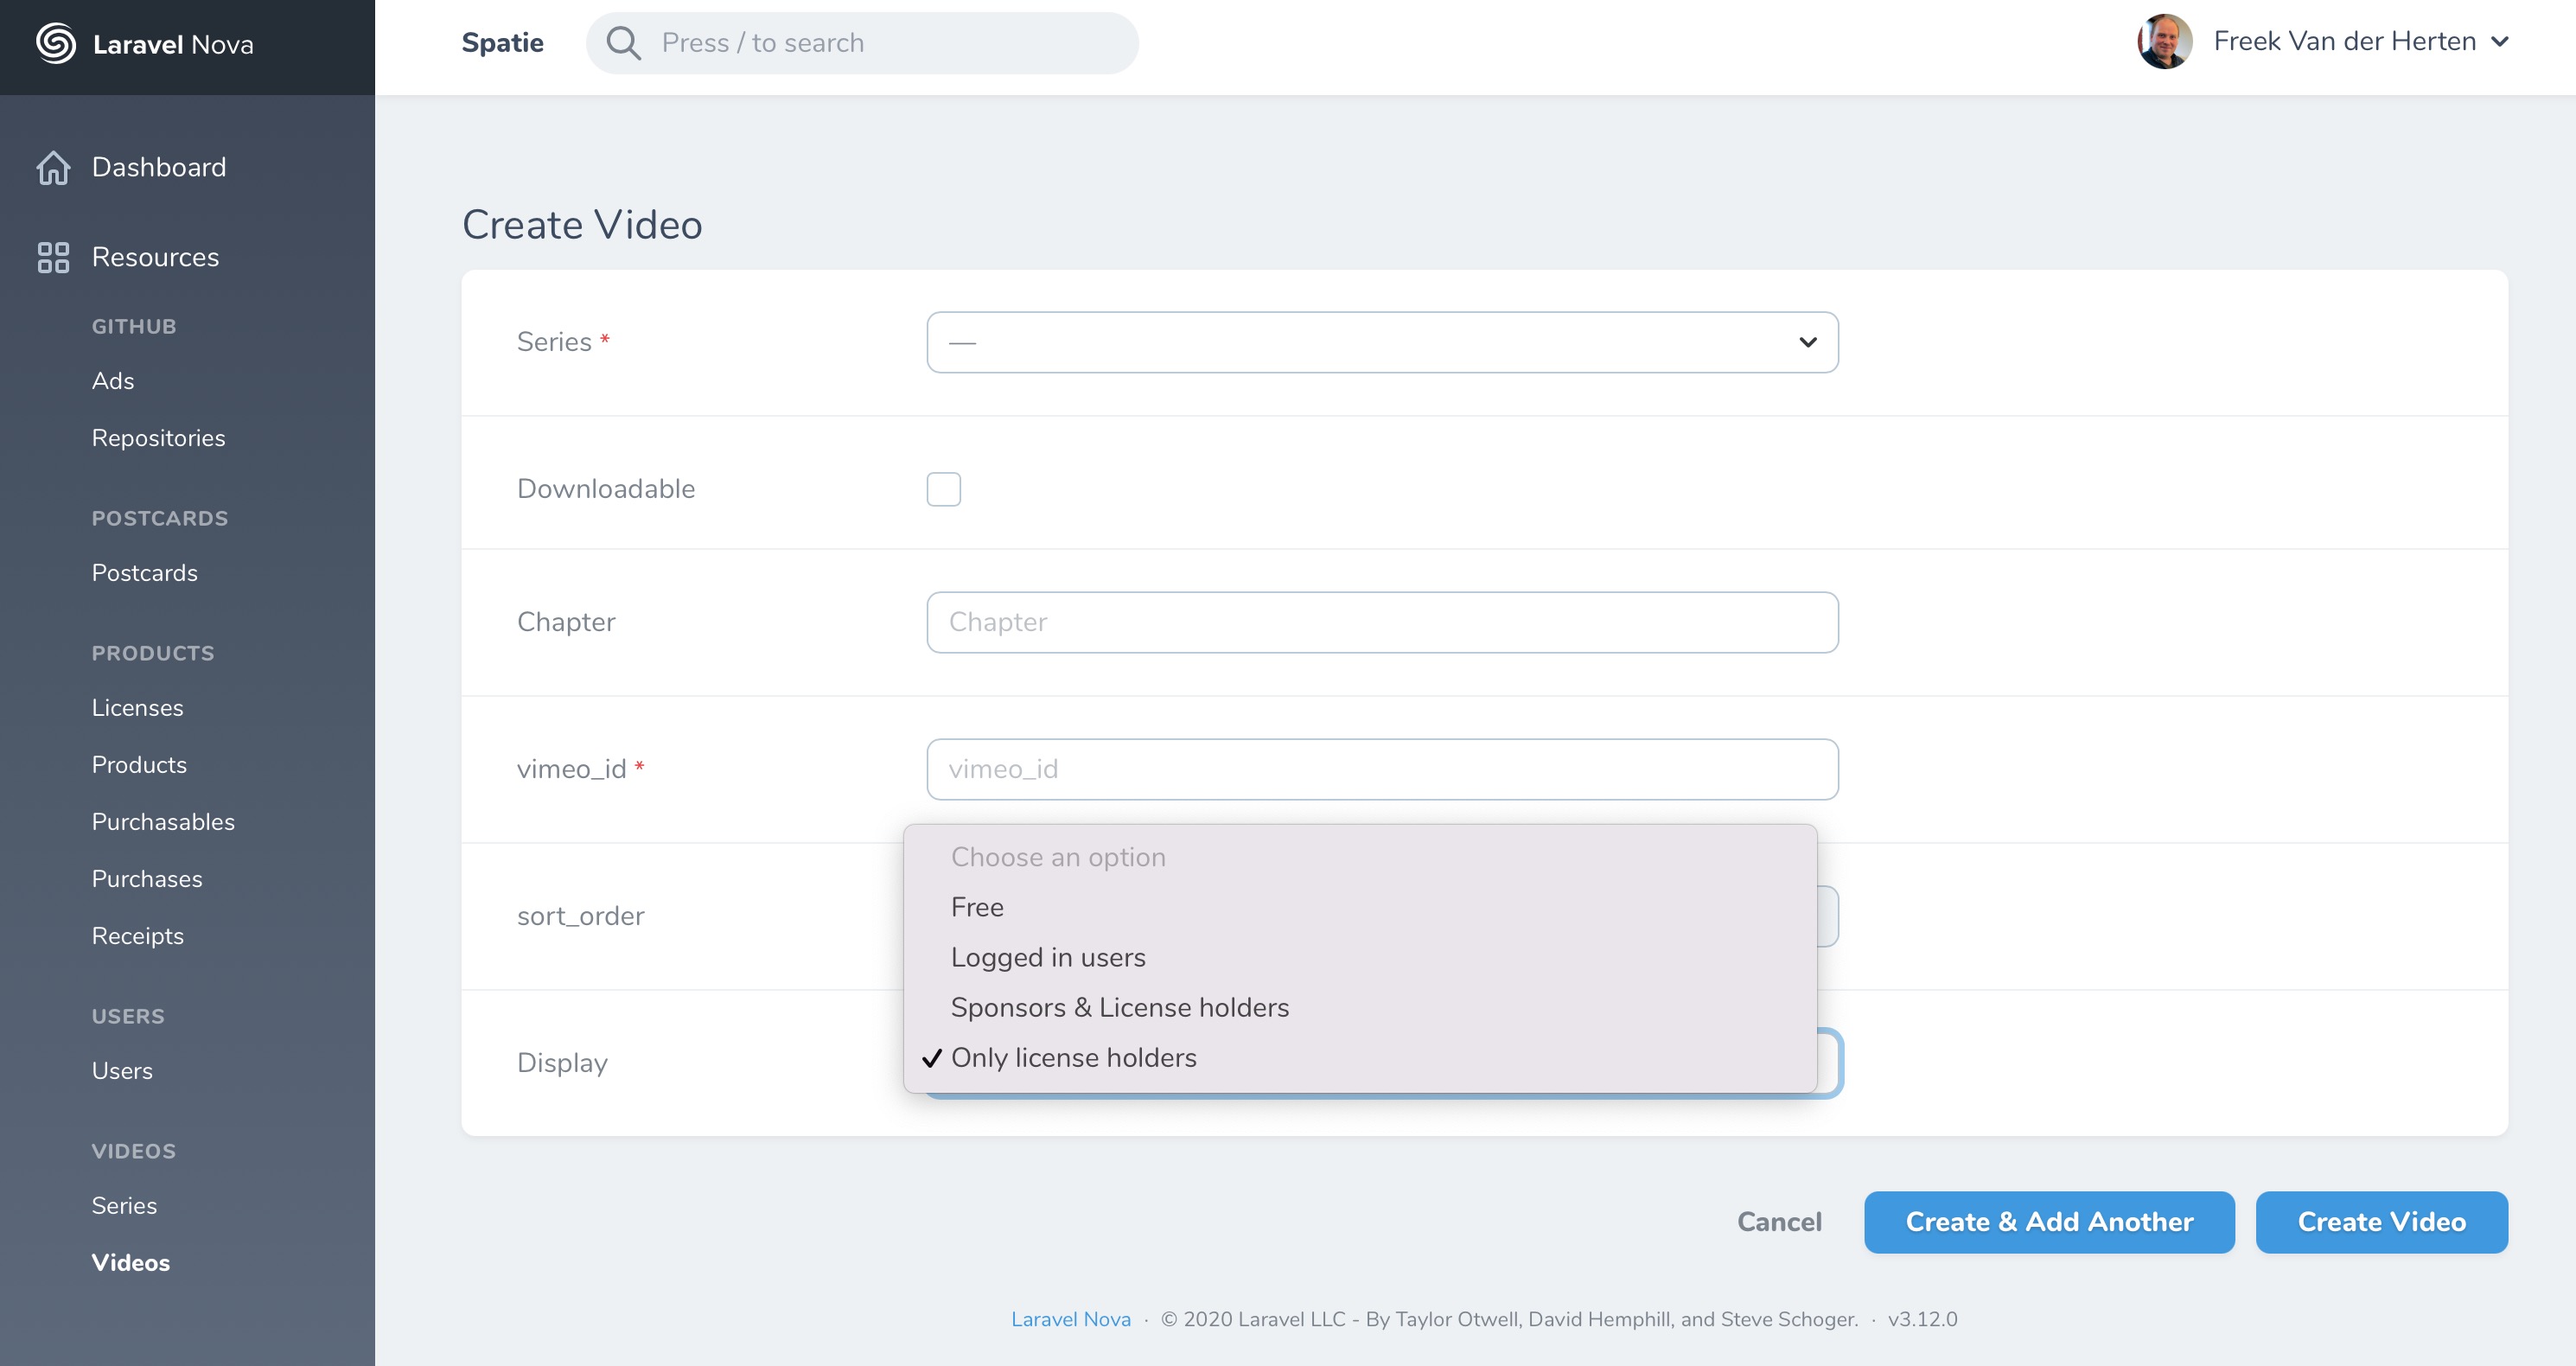
Task: Click the Laravel Nova swirl logo icon
Action: click(x=56, y=43)
